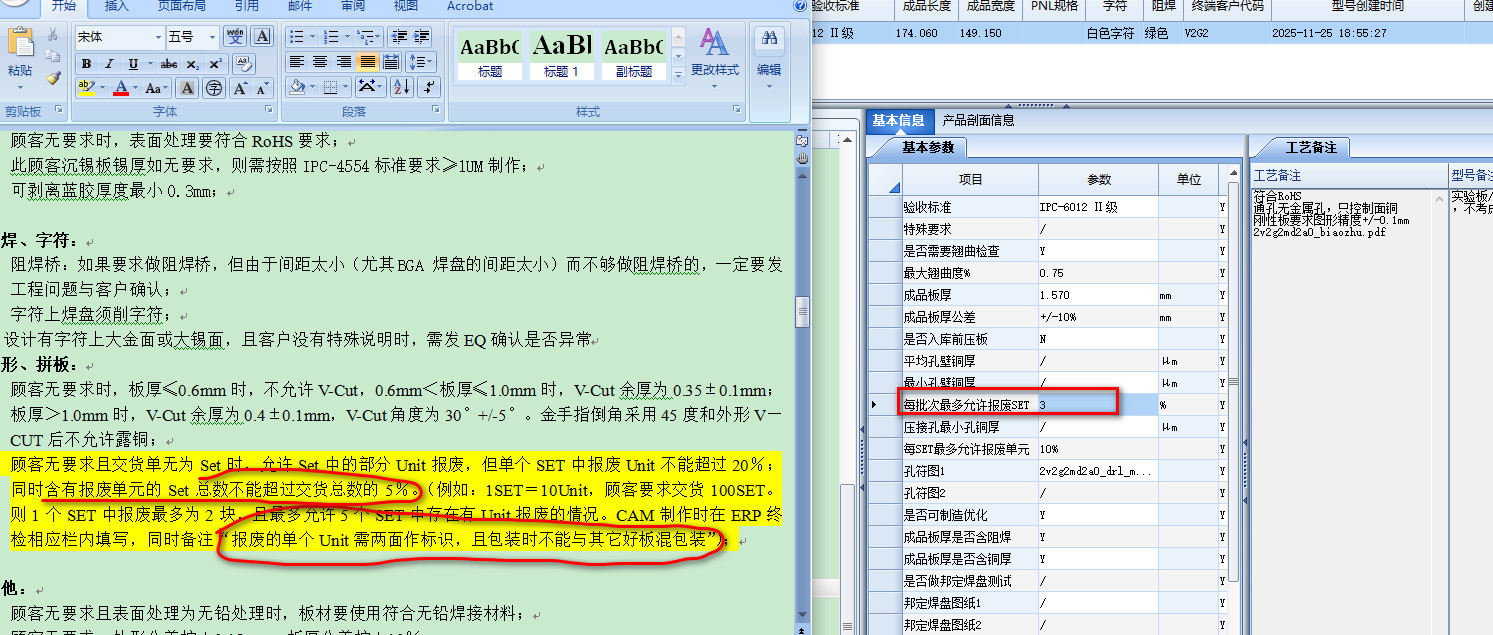Open the Paragraph dialog launcher (段落)

[x=436, y=110]
